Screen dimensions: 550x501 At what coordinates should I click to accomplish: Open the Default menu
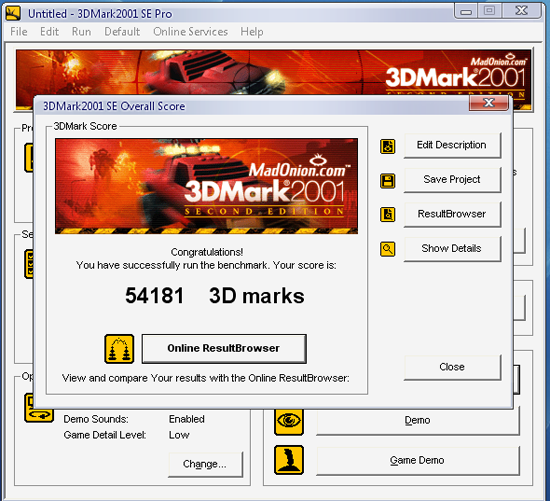[122, 32]
